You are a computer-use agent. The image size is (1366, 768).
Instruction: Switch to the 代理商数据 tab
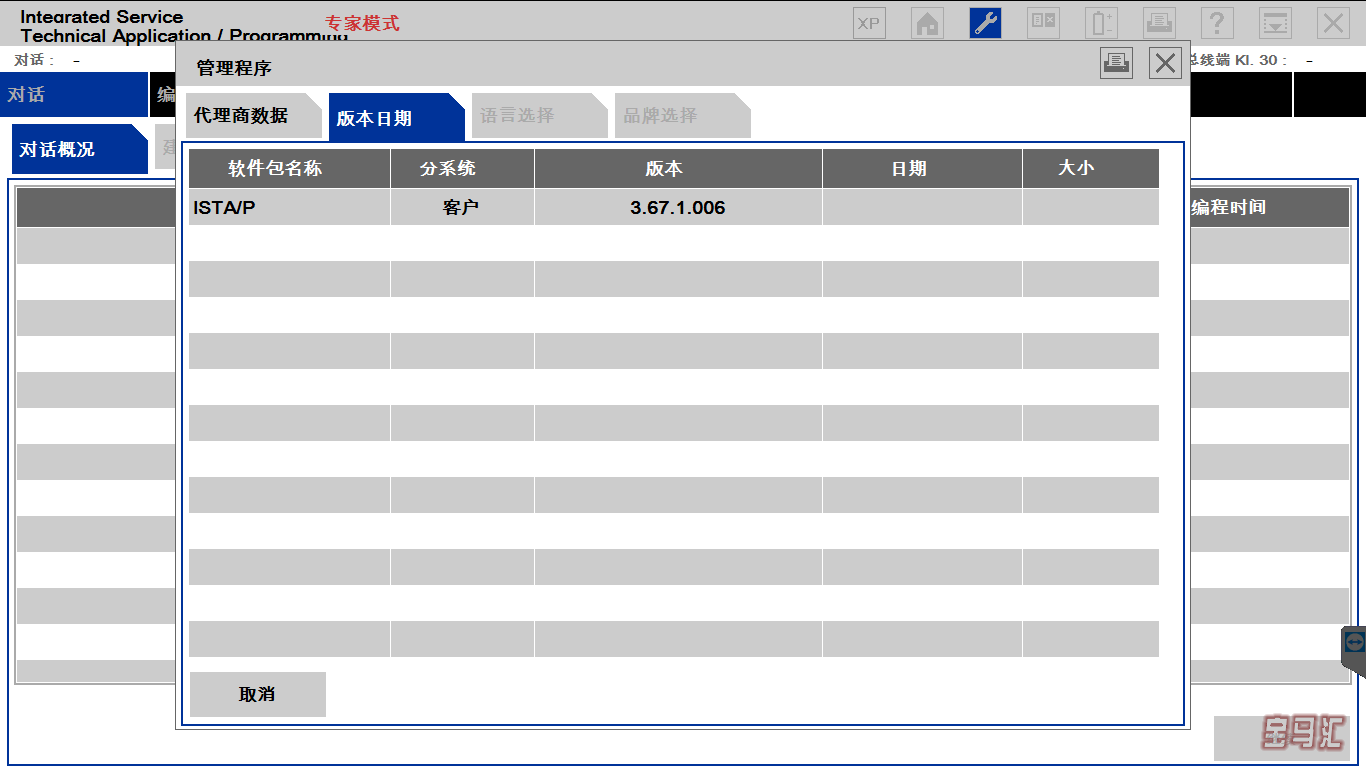coord(253,116)
